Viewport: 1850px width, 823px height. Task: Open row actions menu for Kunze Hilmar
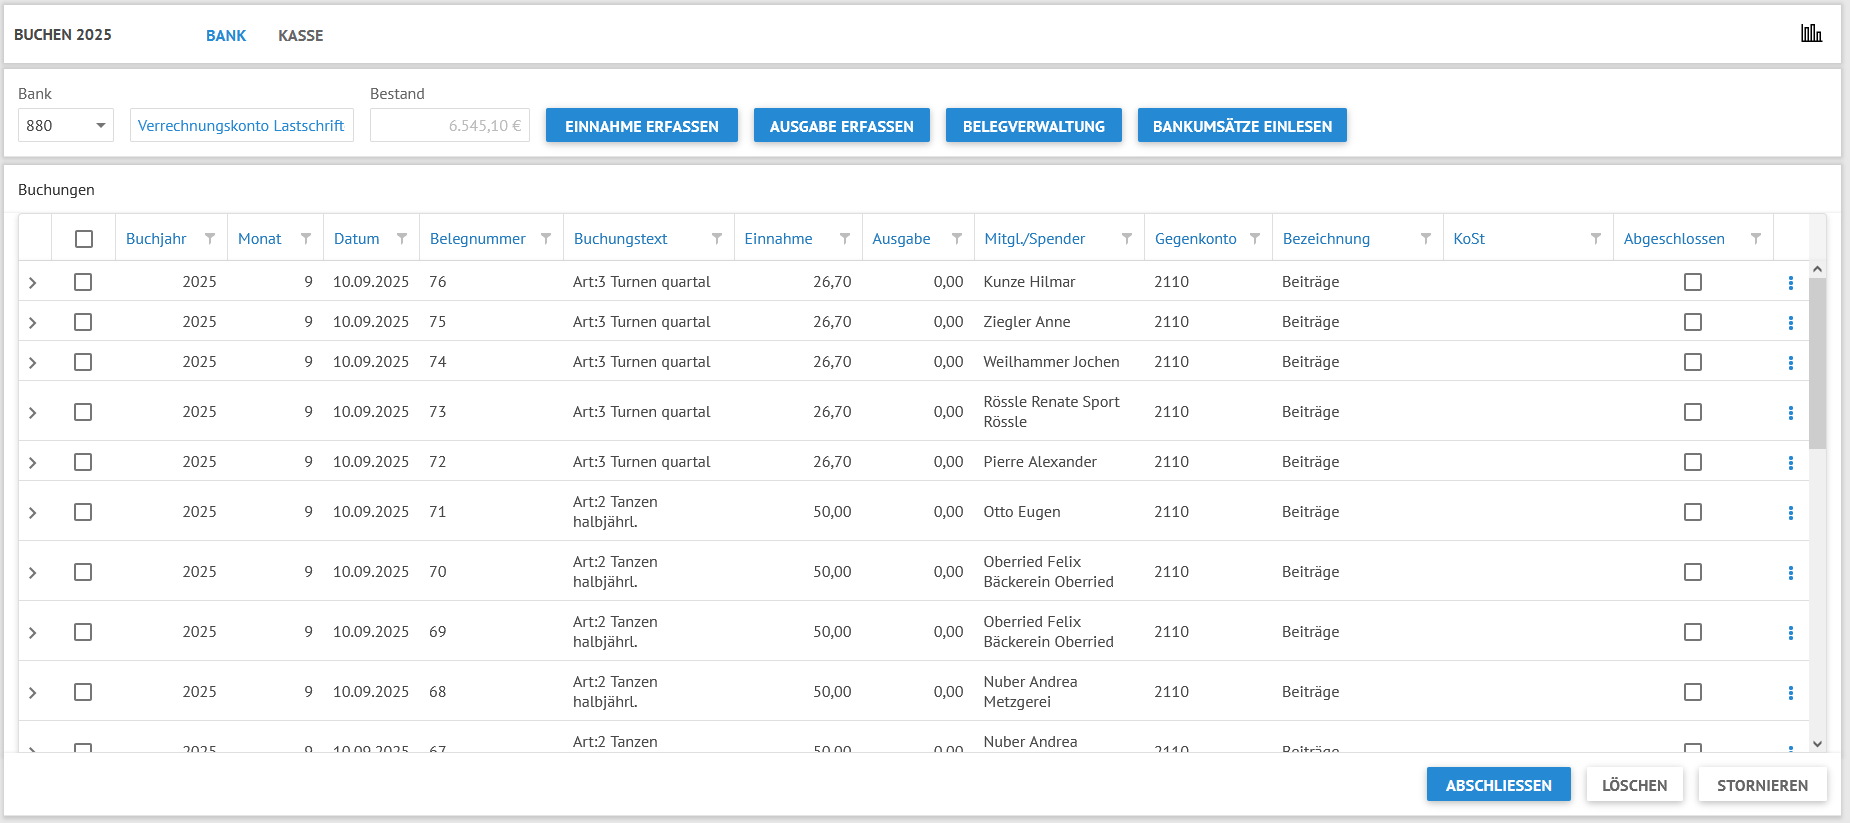click(1790, 283)
